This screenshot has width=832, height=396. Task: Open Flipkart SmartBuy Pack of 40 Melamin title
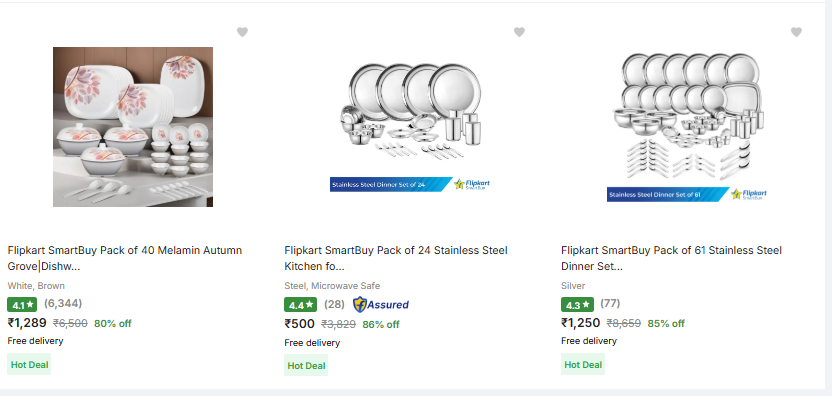pos(125,258)
